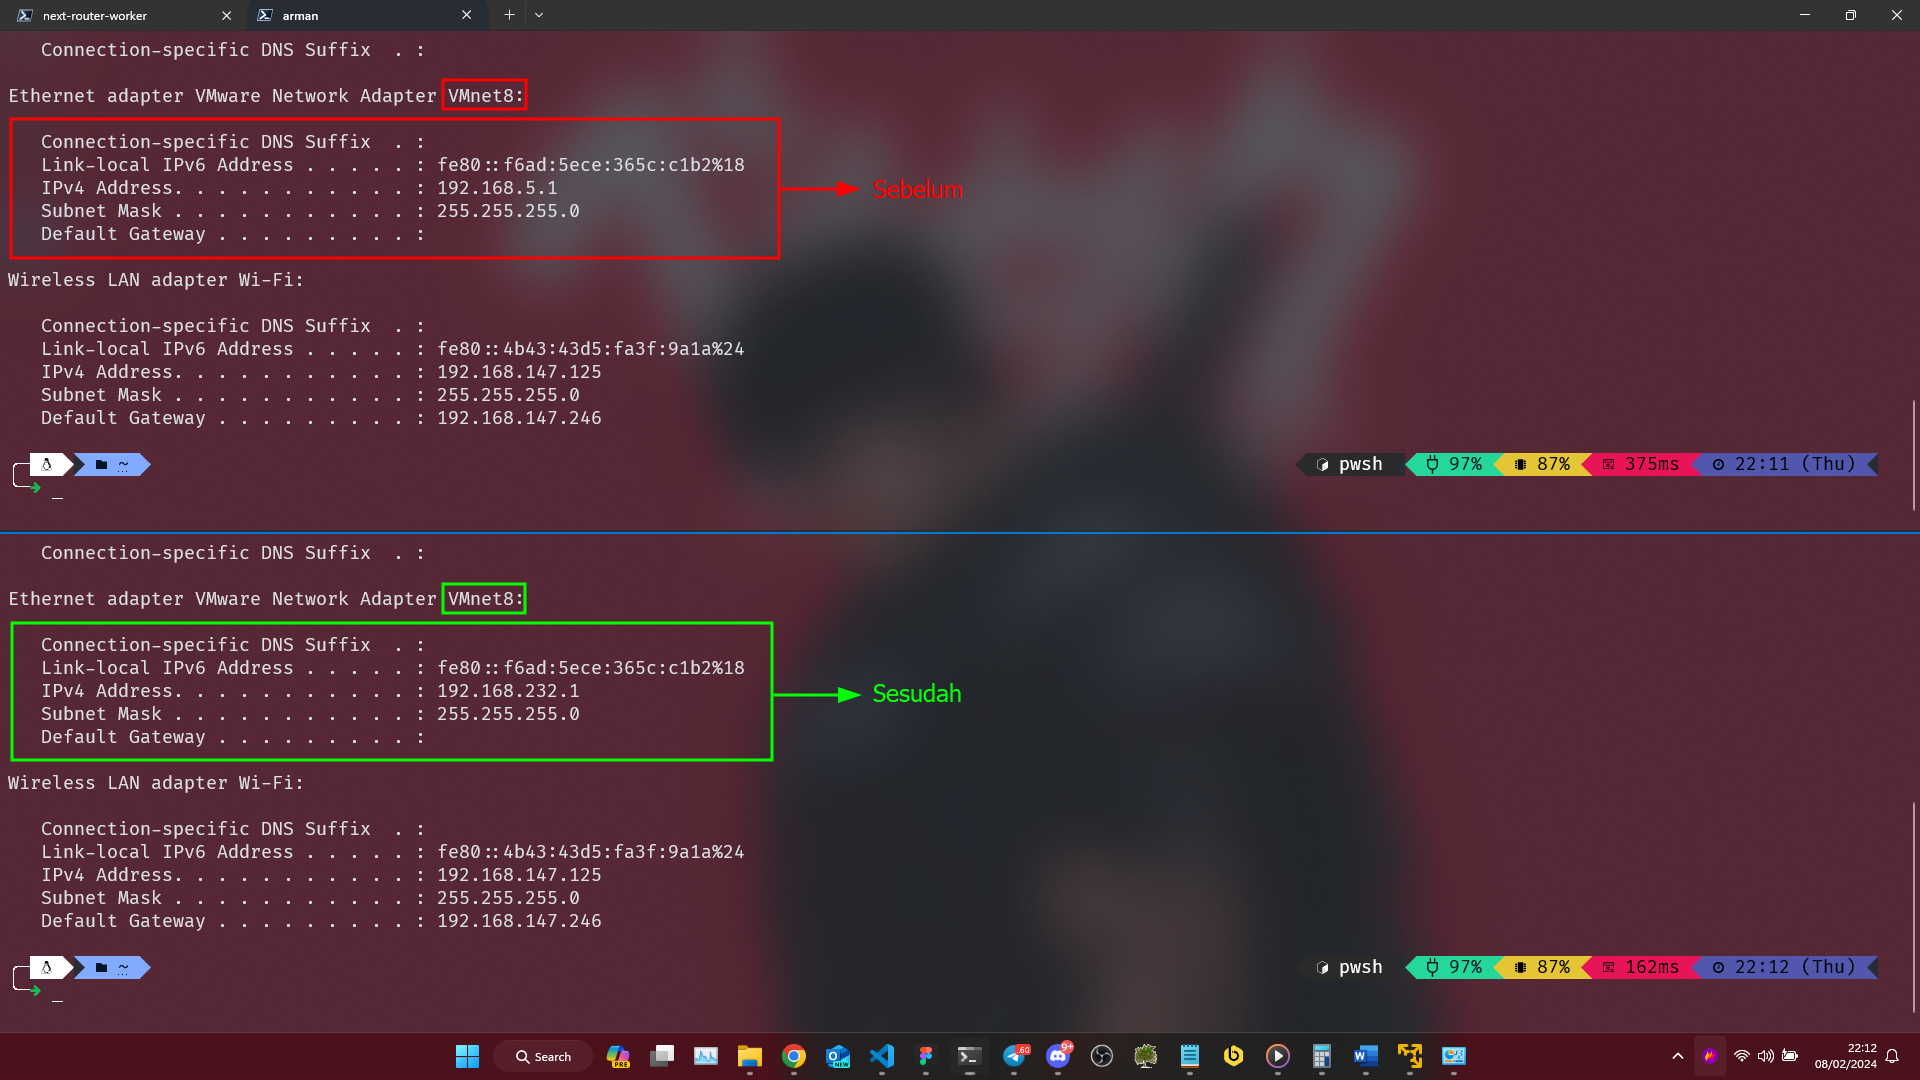
Task: Expand the Copilot Preview taskbar item
Action: (x=617, y=1057)
